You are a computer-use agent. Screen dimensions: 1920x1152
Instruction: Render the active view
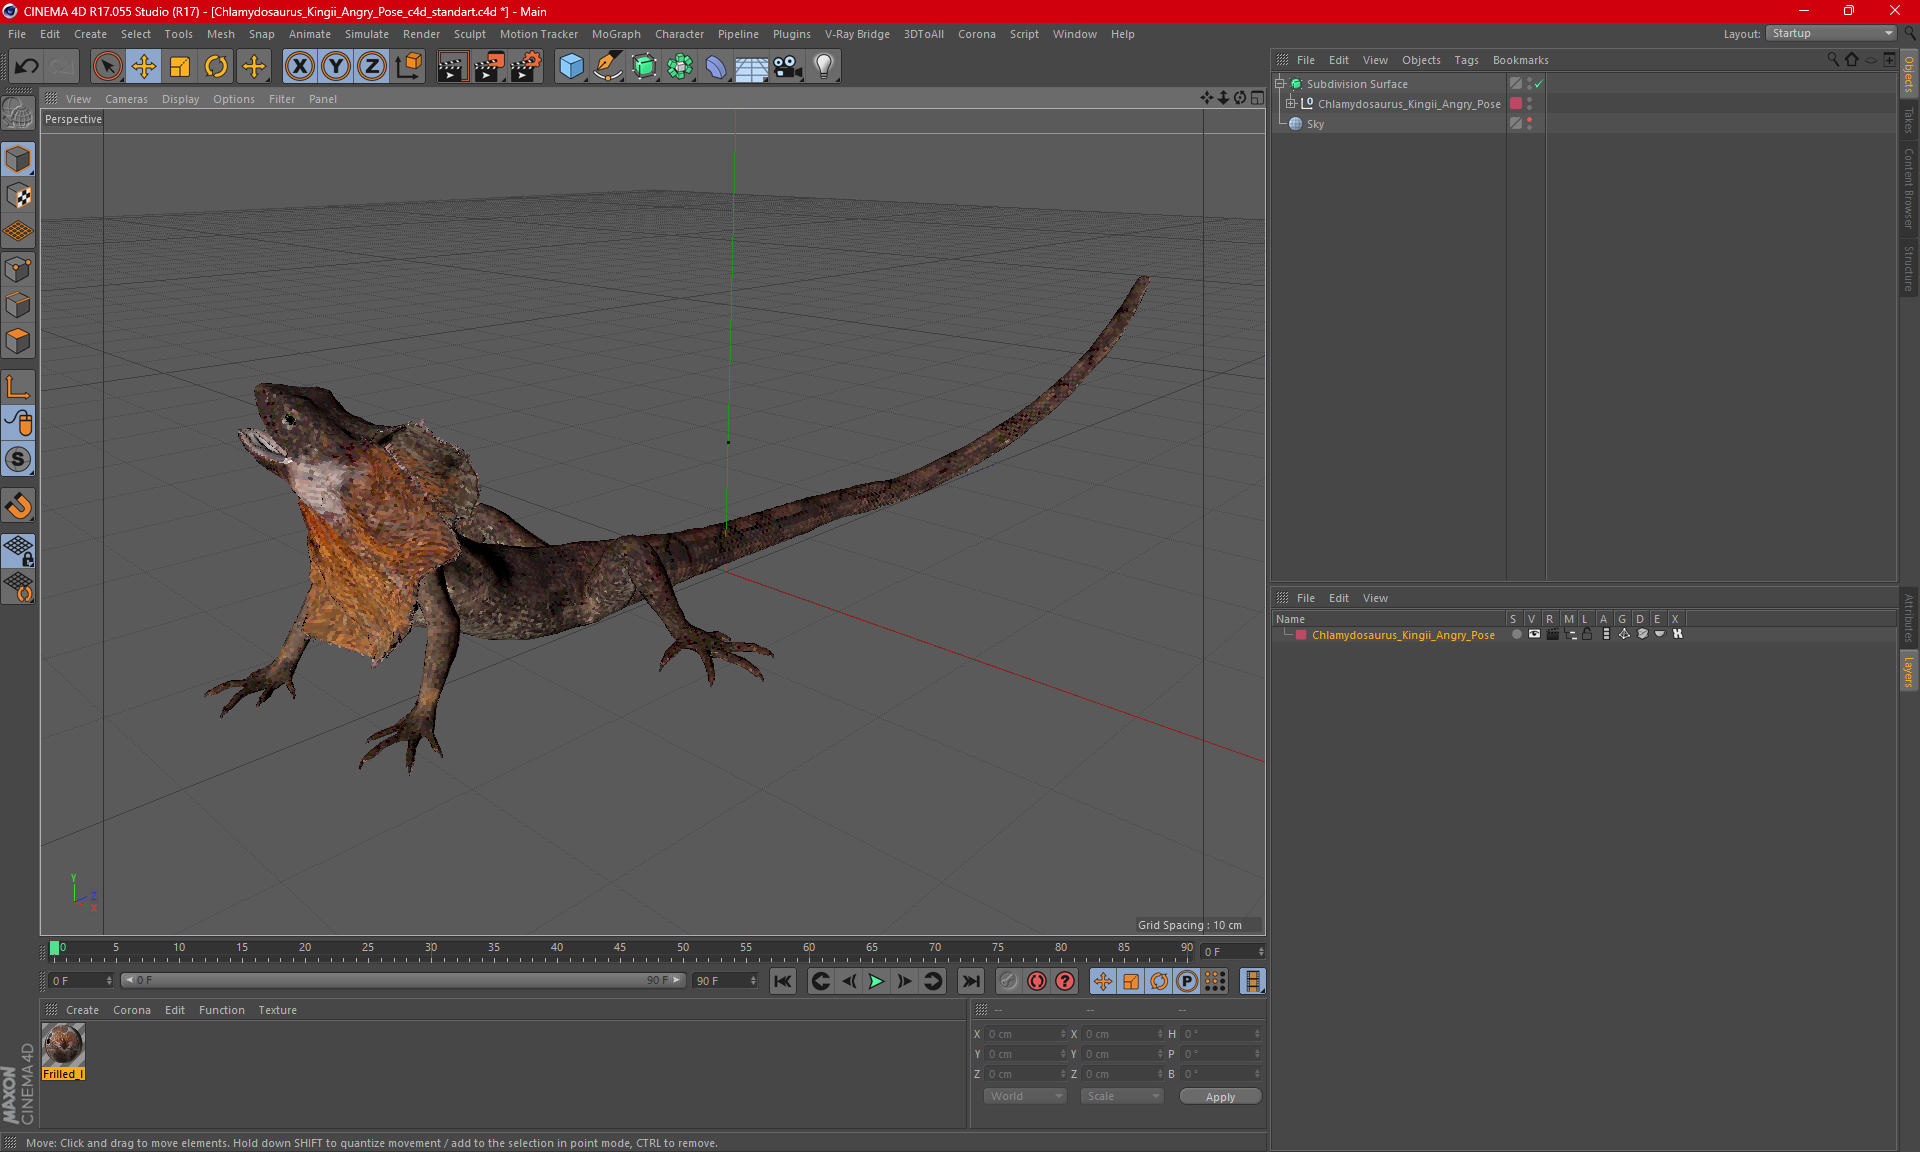coord(452,67)
